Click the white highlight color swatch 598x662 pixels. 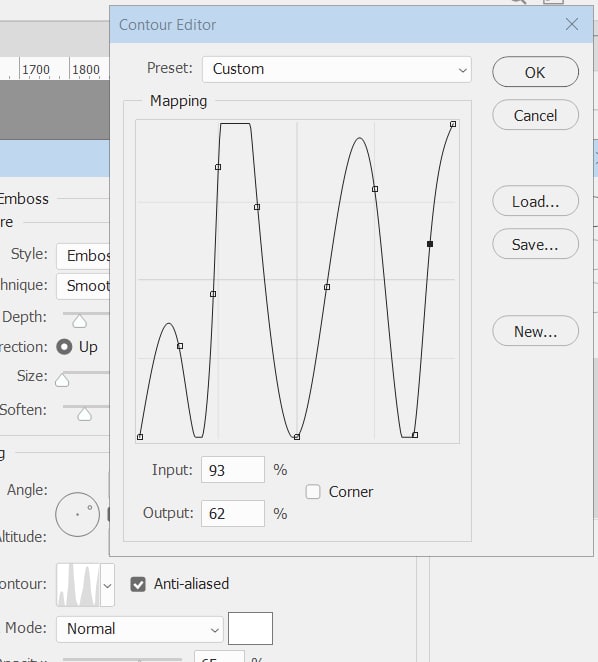click(250, 629)
